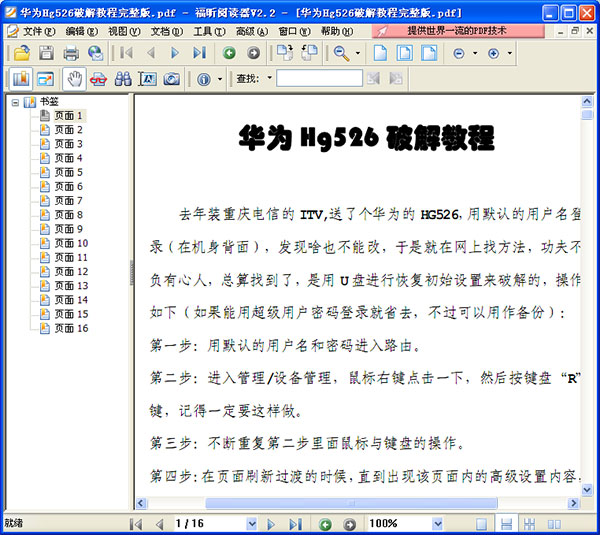Viewport: 600px width, 535px height.
Task: Click the Print icon
Action: tap(71, 53)
